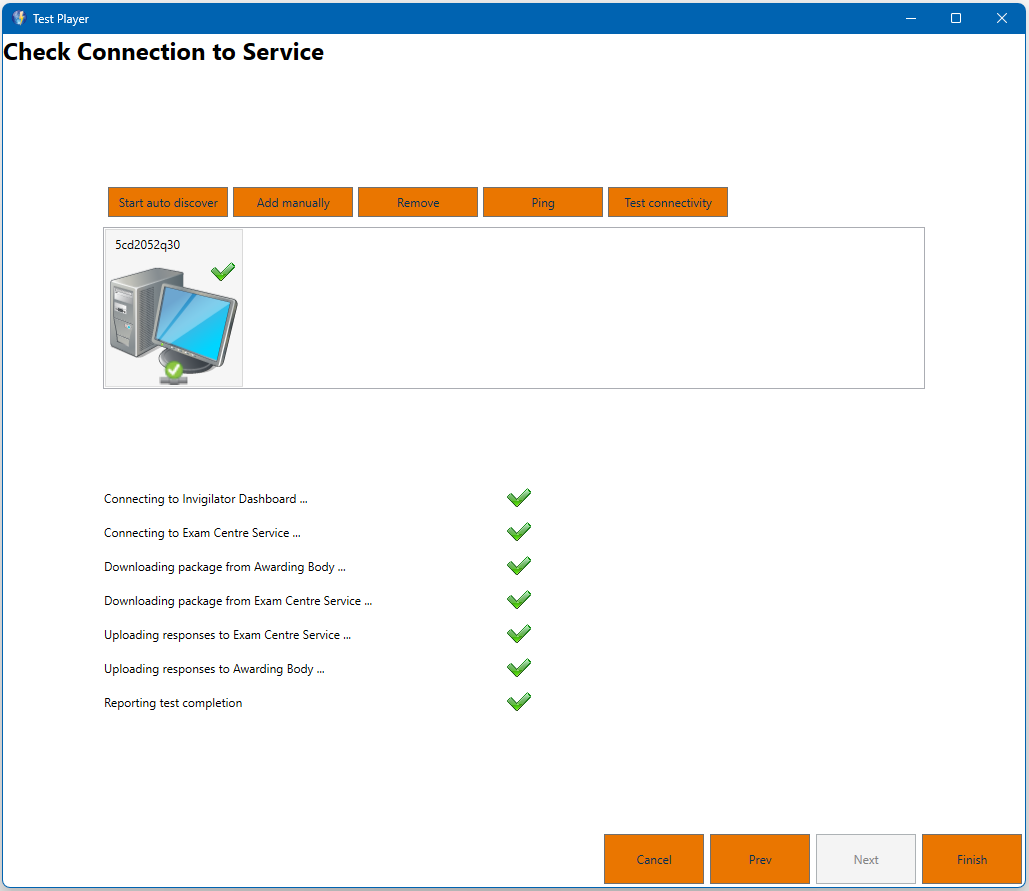Select the 5cd2052q30 machine name label
The image size is (1029, 891).
tap(148, 245)
